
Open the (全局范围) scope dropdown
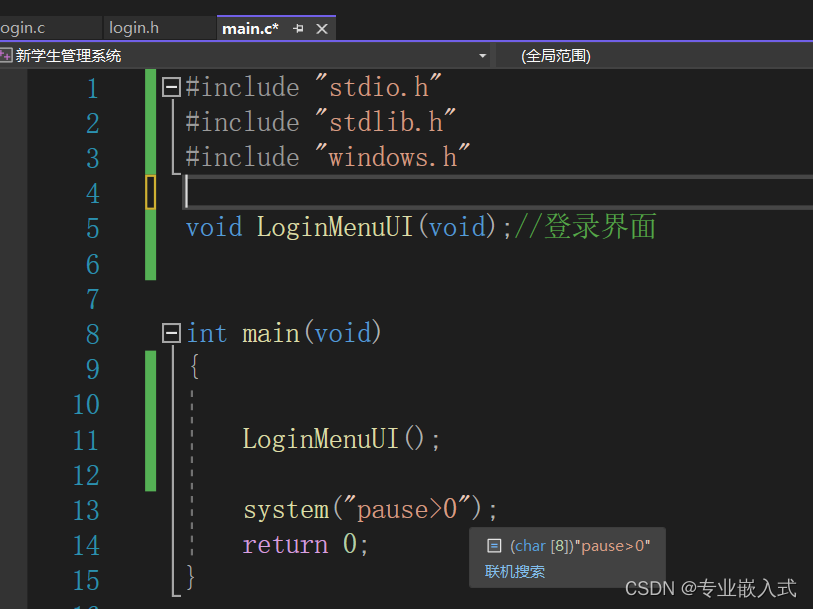(x=555, y=55)
